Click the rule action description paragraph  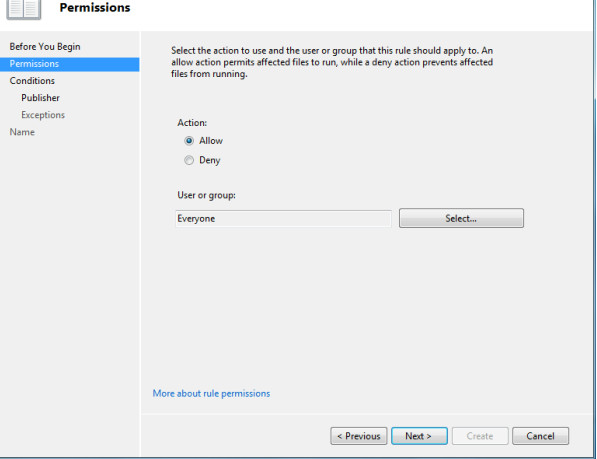pyautogui.click(x=332, y=62)
